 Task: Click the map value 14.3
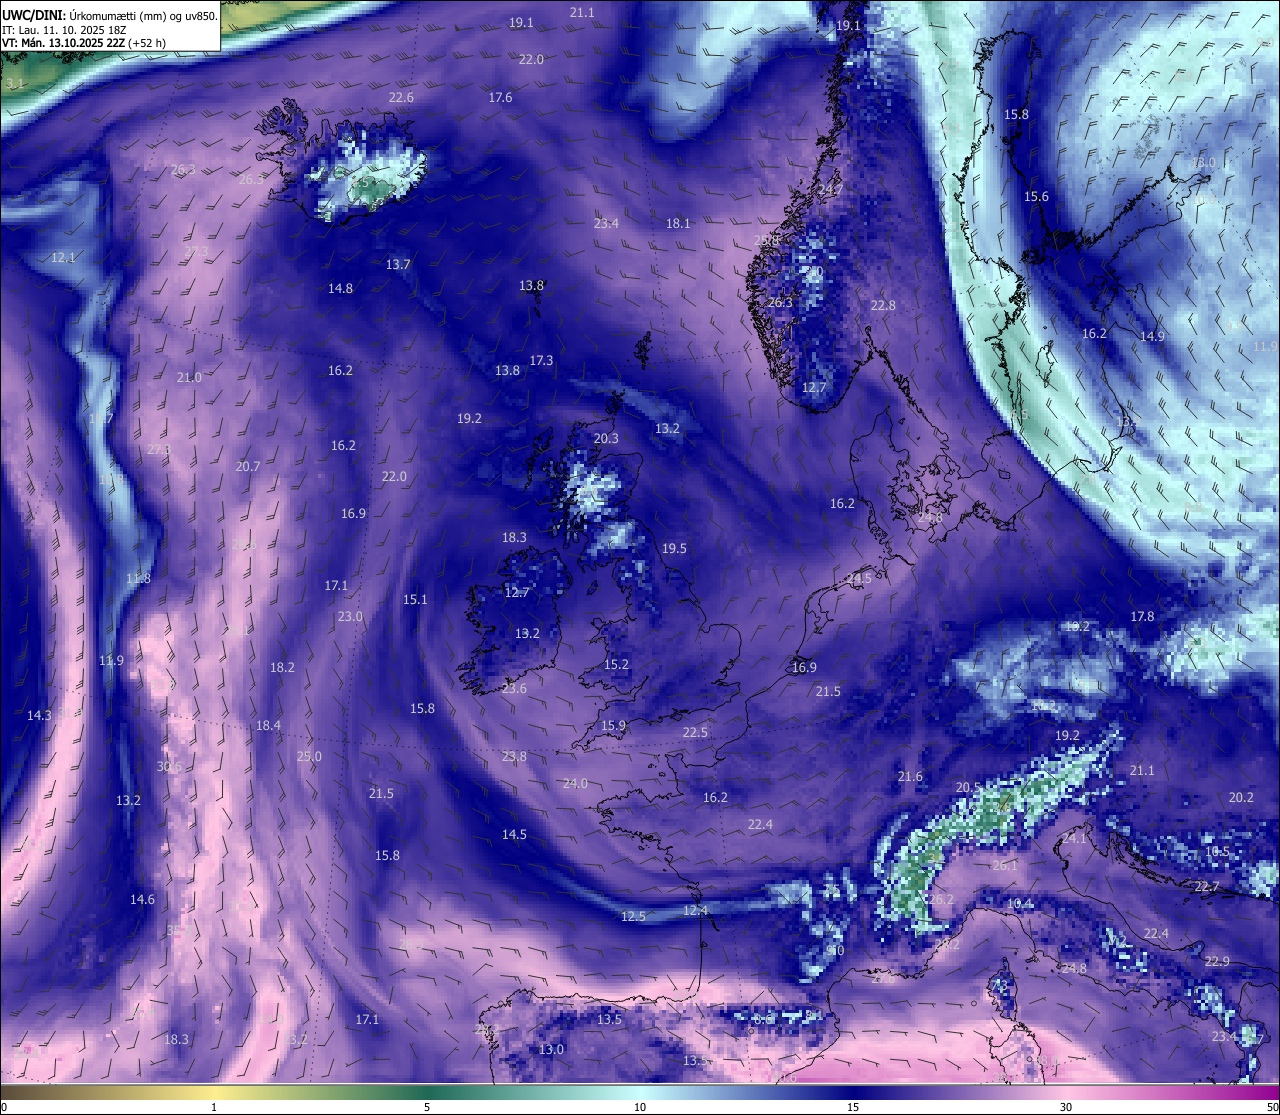coord(39,715)
